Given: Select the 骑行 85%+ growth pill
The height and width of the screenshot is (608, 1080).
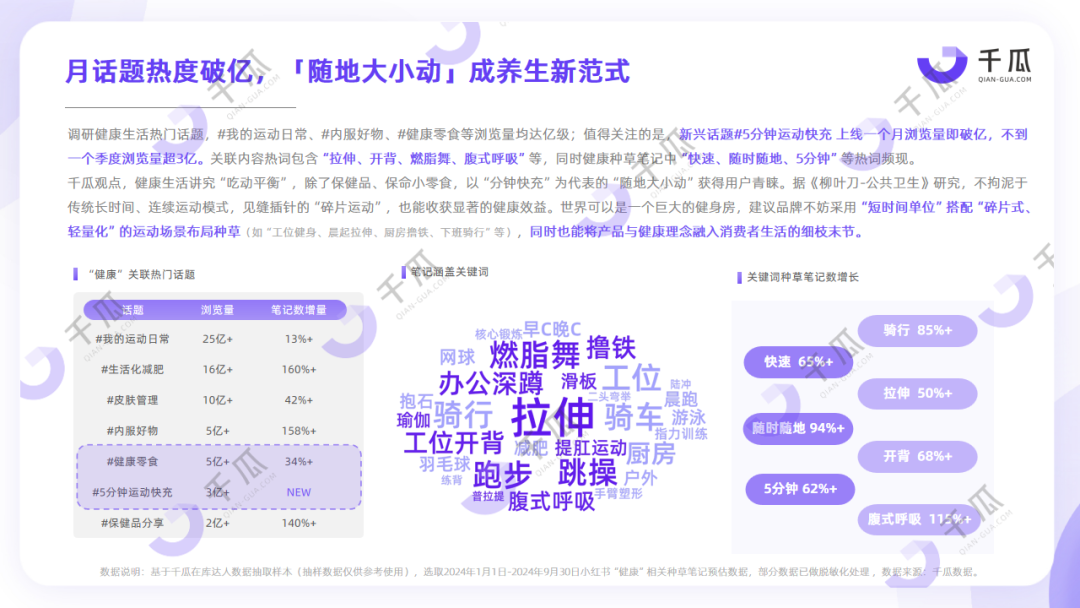Looking at the screenshot, I should (x=917, y=331).
